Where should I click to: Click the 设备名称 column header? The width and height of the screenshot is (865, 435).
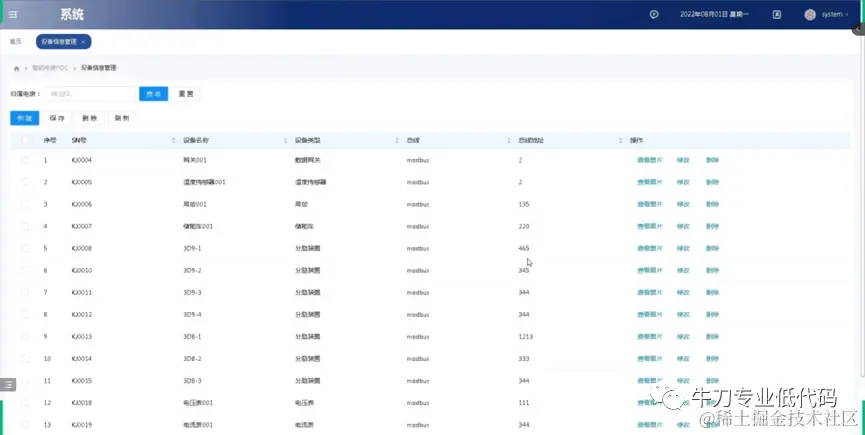(196, 141)
